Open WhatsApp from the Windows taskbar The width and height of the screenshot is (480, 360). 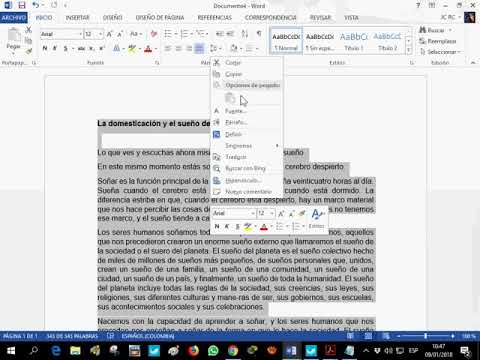pyautogui.click(x=213, y=350)
